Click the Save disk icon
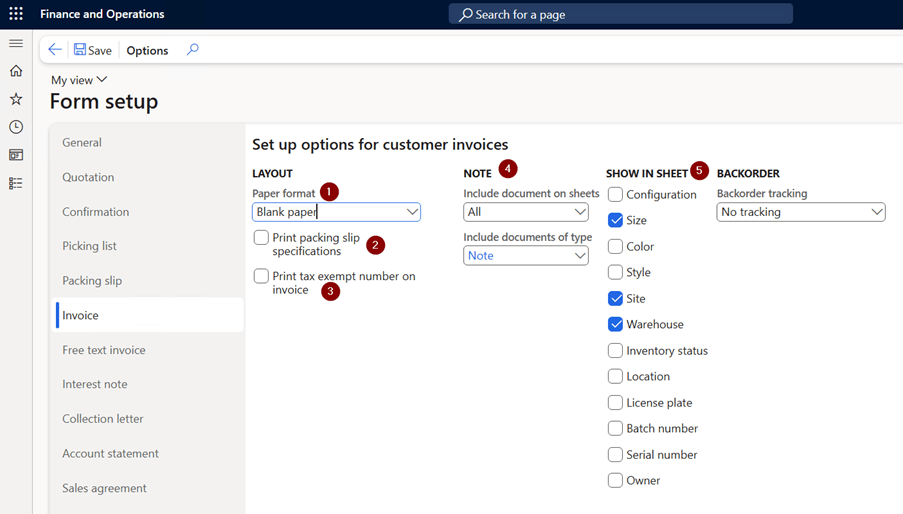903x514 pixels. point(80,50)
